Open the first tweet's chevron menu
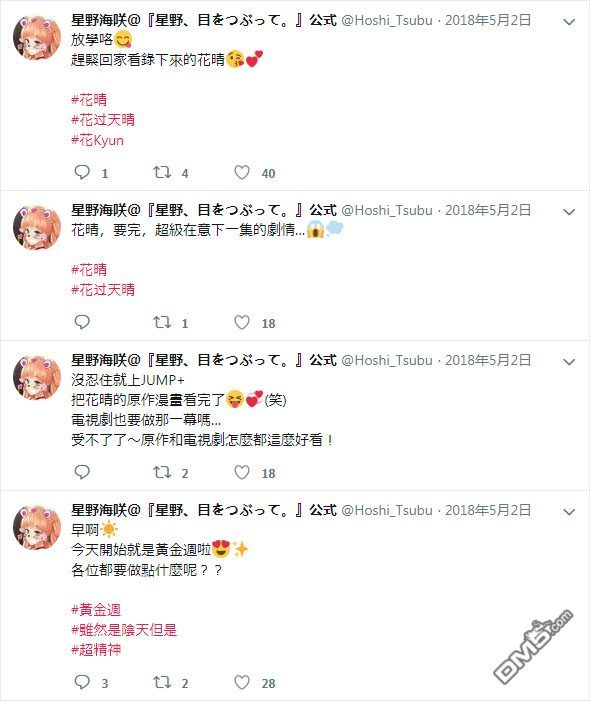 coord(569,21)
